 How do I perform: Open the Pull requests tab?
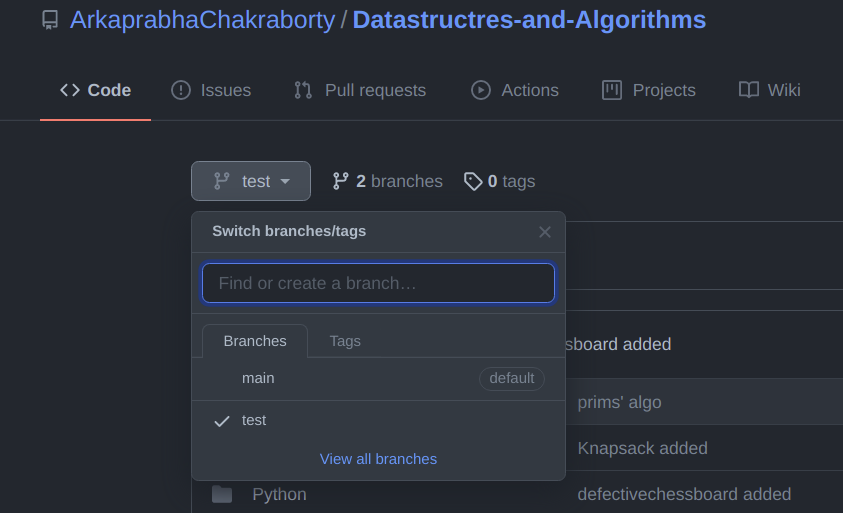360,90
